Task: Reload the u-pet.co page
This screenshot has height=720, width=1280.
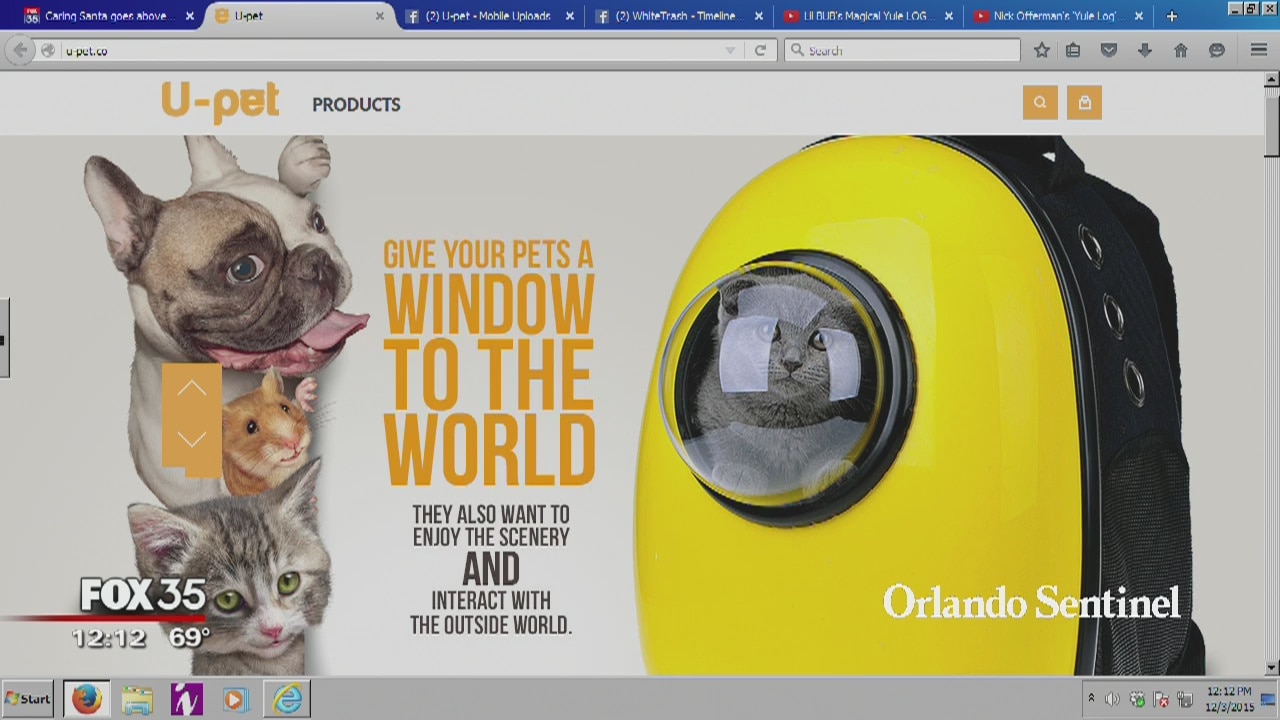Action: [x=760, y=50]
